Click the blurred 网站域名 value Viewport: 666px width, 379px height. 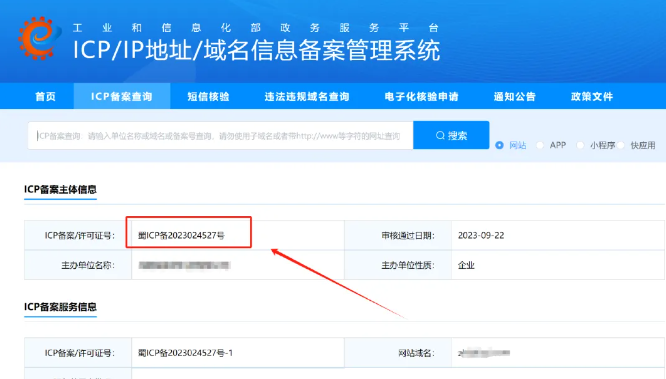[x=484, y=353]
